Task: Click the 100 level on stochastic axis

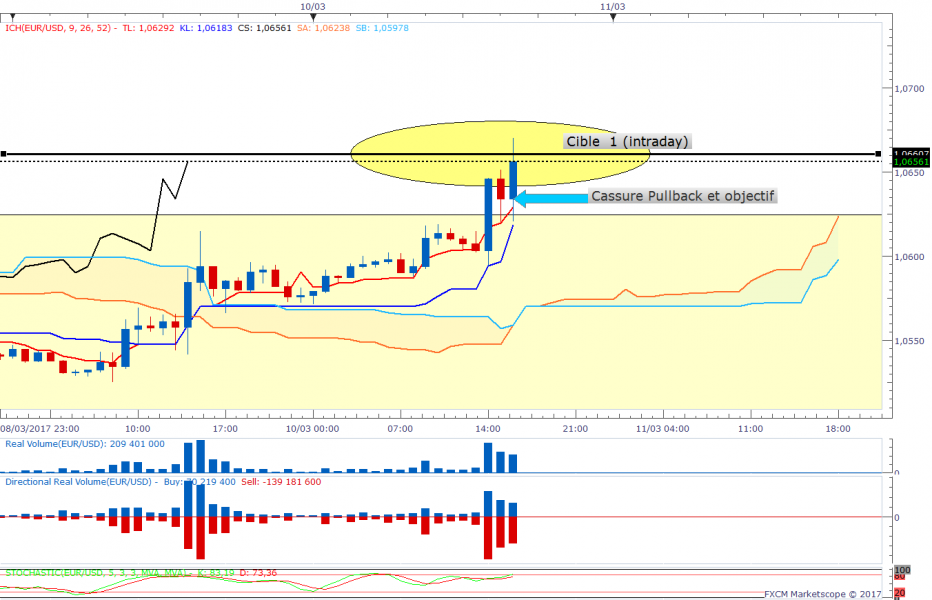Action: pos(902,570)
